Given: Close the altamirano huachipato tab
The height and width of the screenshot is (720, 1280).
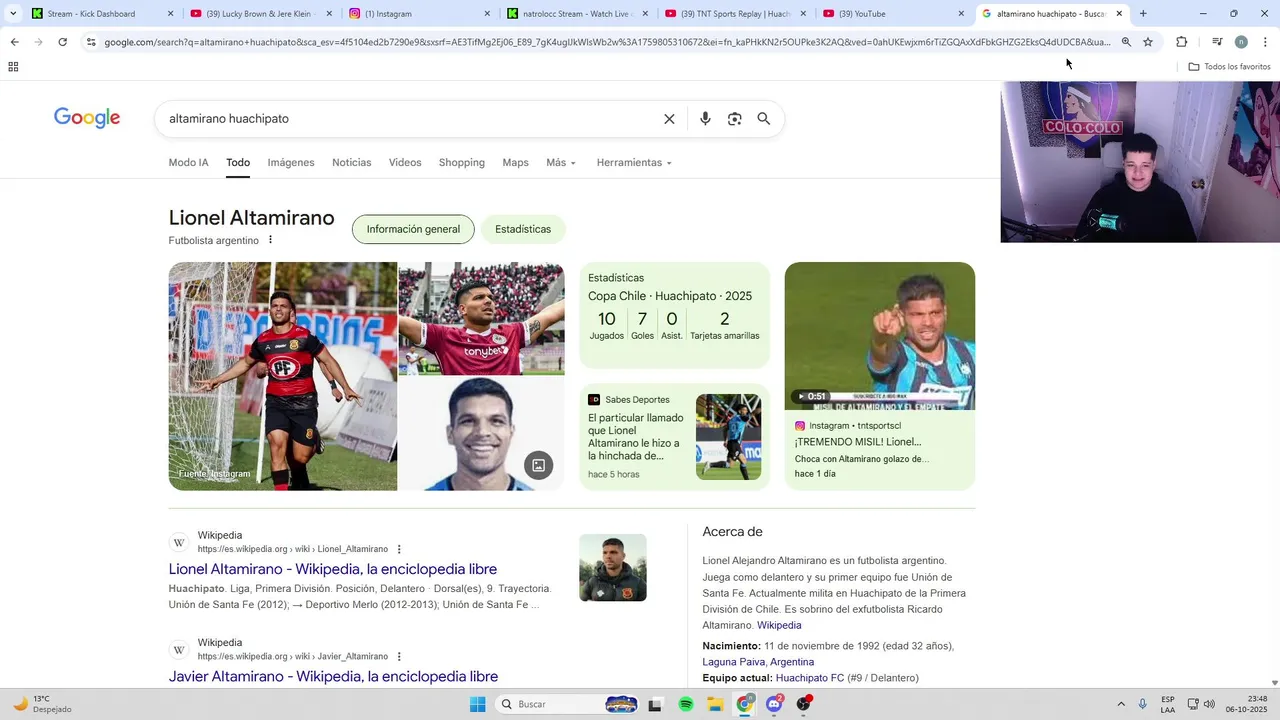Looking at the screenshot, I should pyautogui.click(x=1119, y=14).
